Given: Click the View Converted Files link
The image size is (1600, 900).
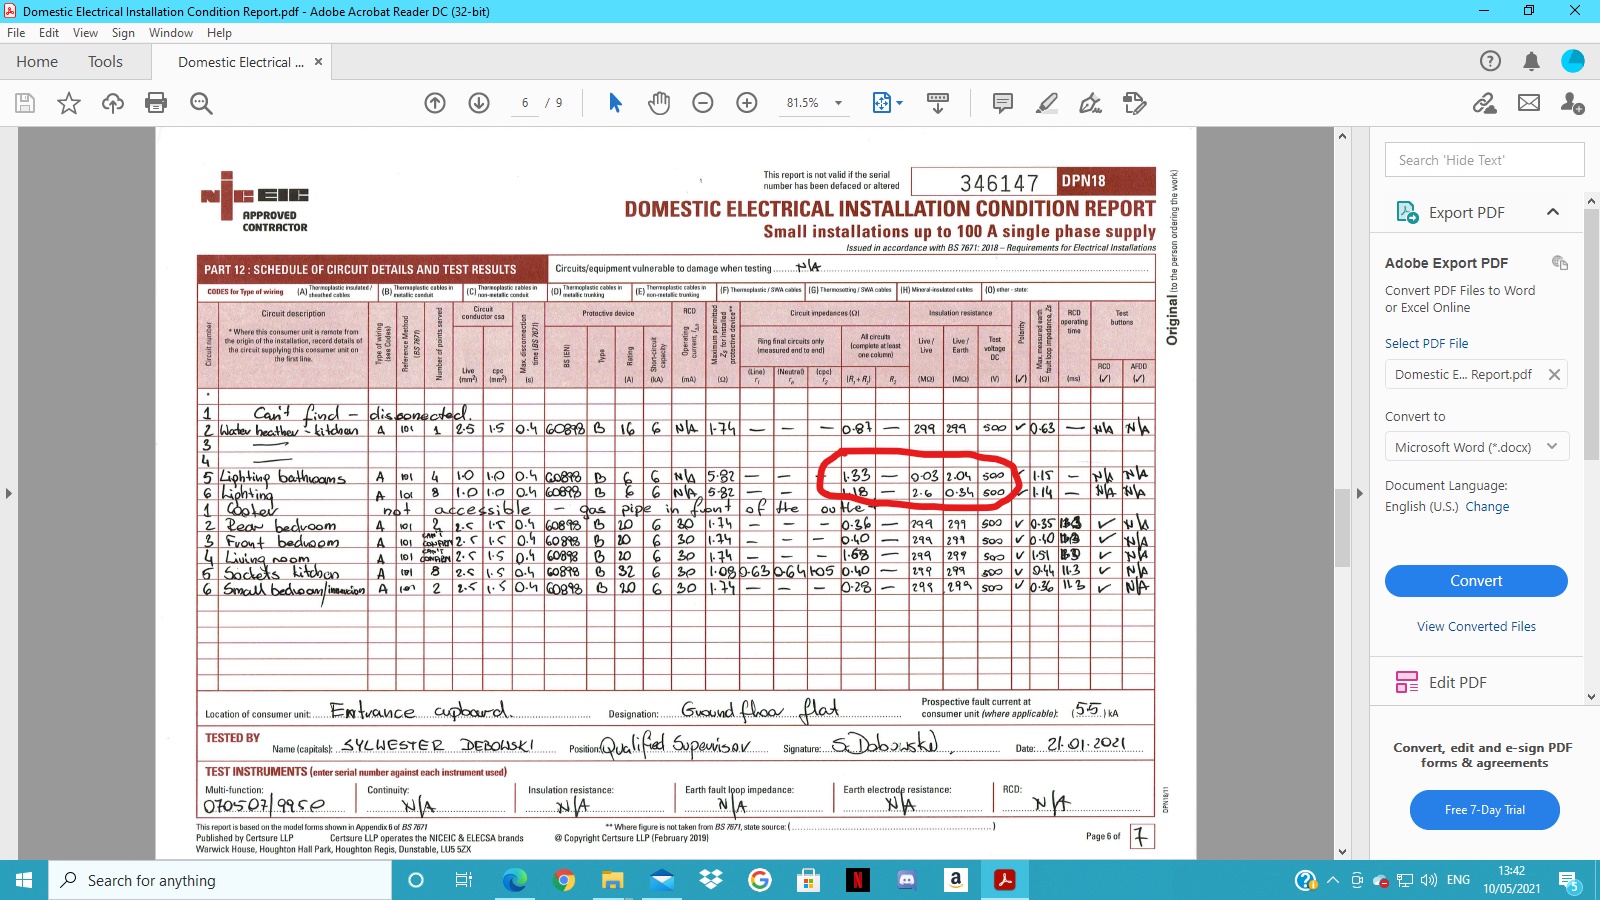Looking at the screenshot, I should pyautogui.click(x=1476, y=627).
